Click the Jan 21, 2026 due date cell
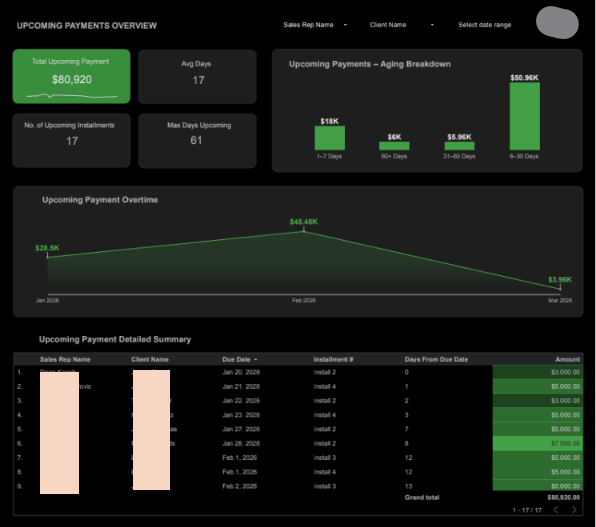This screenshot has width=596, height=527. click(241, 387)
